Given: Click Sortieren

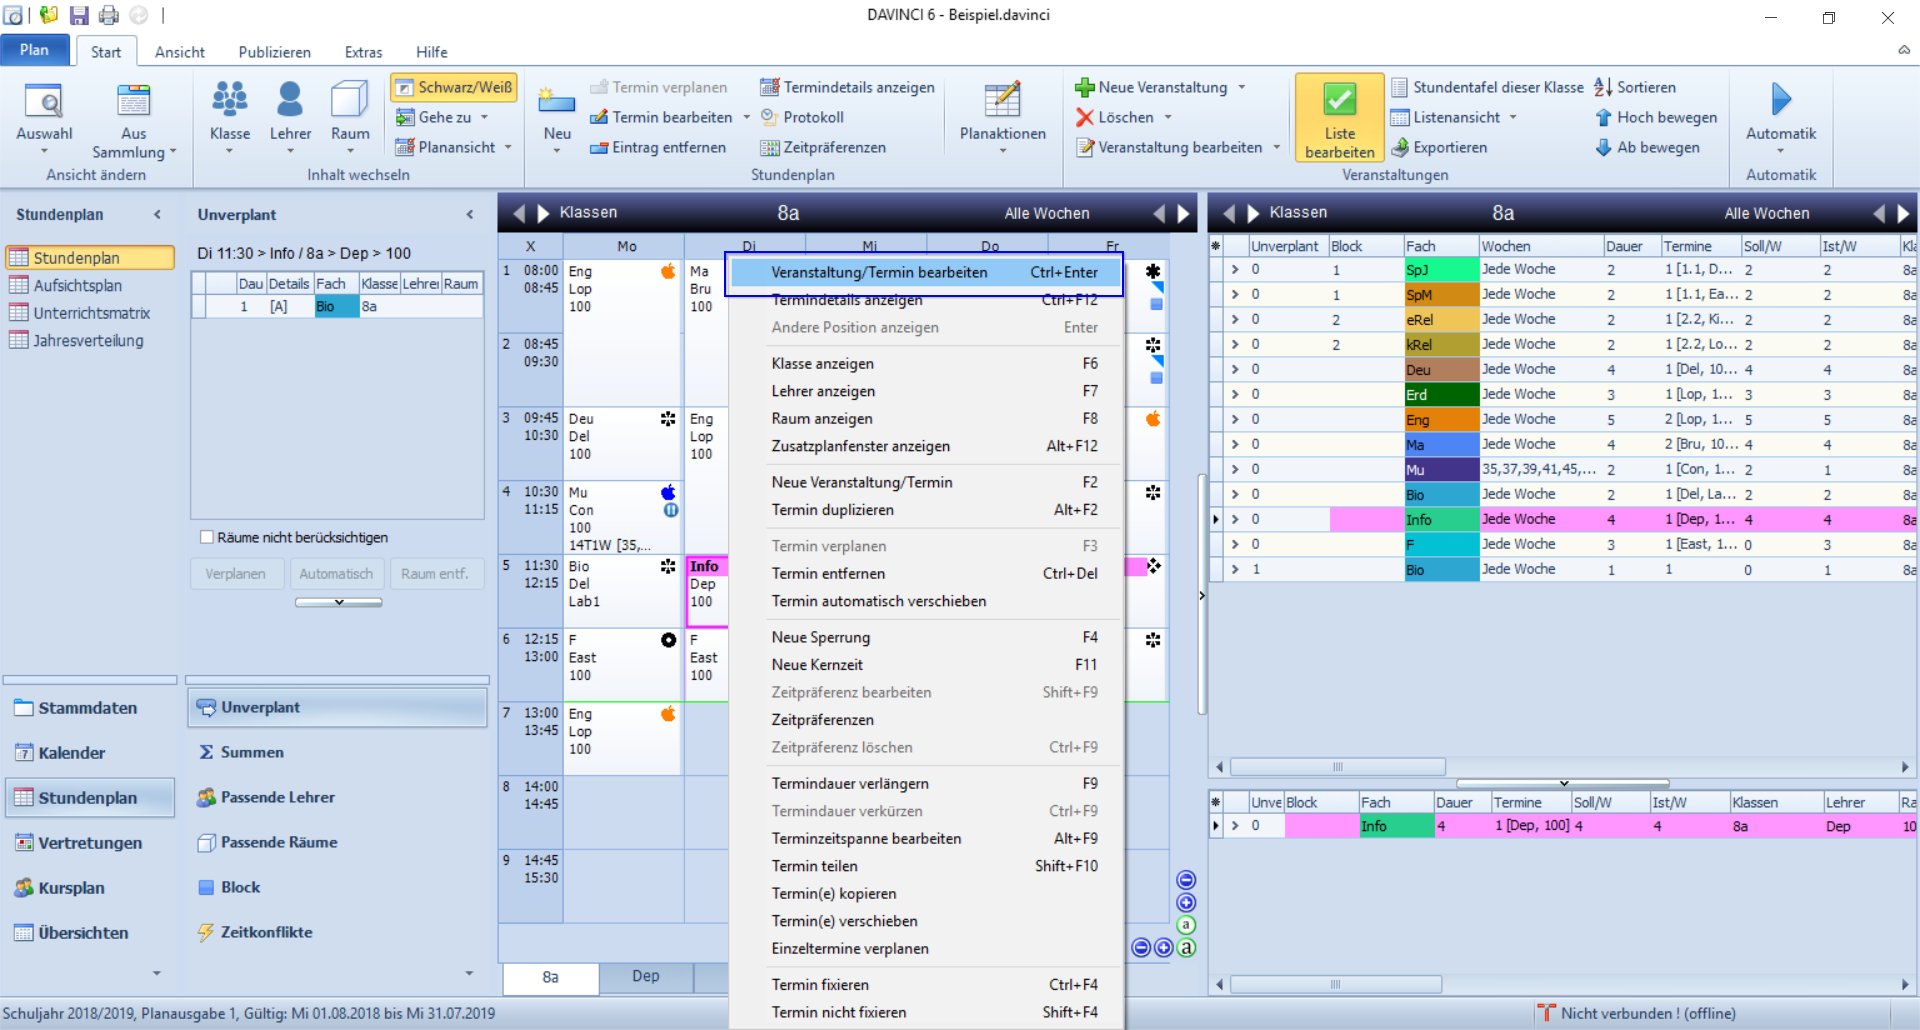Looking at the screenshot, I should point(1635,87).
